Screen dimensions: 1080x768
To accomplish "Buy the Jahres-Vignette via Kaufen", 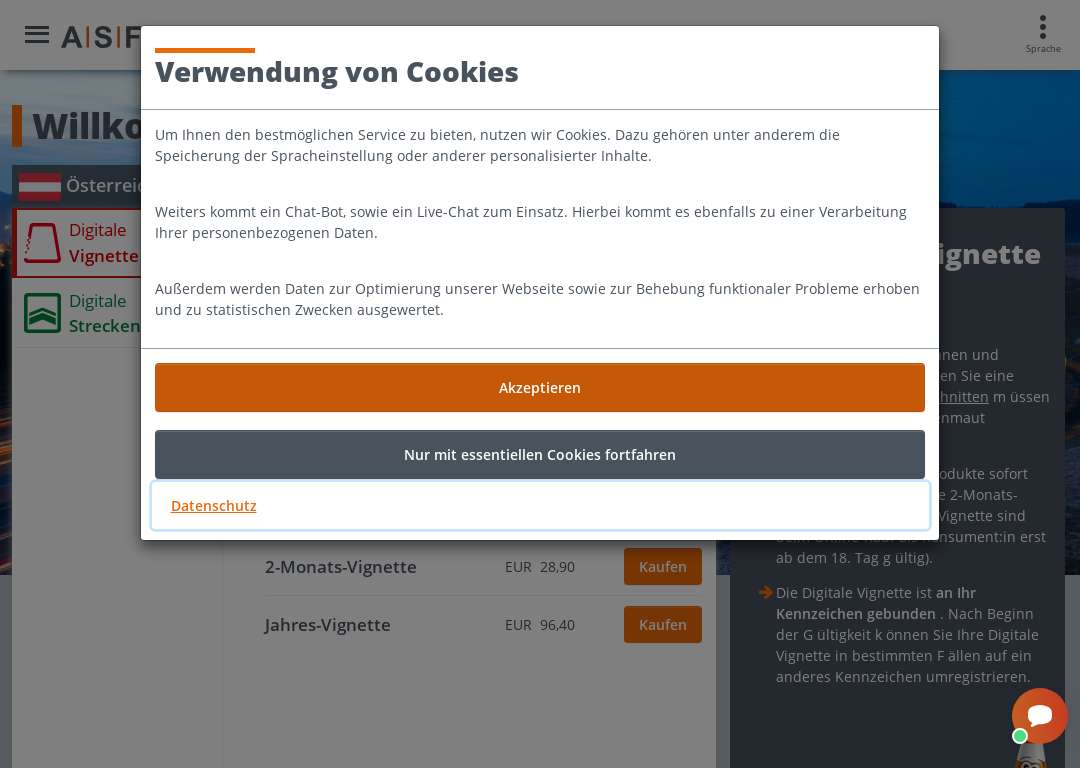I will (x=663, y=625).
